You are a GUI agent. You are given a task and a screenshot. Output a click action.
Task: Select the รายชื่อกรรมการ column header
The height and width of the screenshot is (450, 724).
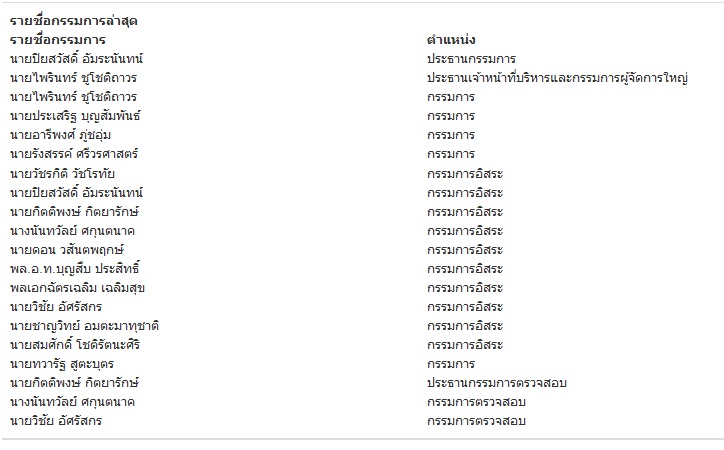[58, 40]
